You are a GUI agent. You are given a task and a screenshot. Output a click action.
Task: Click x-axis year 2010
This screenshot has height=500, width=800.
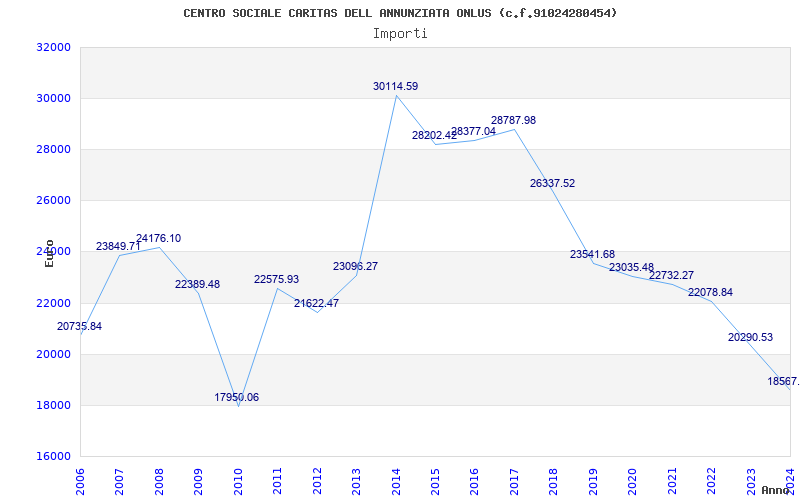click(238, 481)
